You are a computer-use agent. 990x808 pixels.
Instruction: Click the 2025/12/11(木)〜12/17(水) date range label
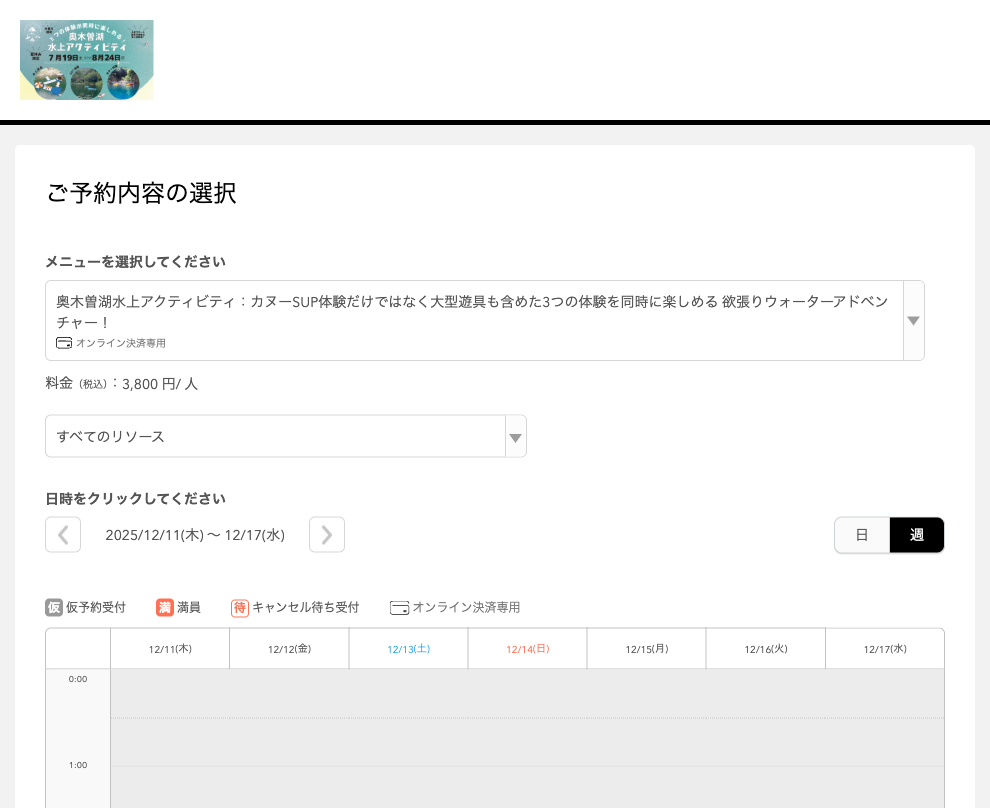click(195, 534)
